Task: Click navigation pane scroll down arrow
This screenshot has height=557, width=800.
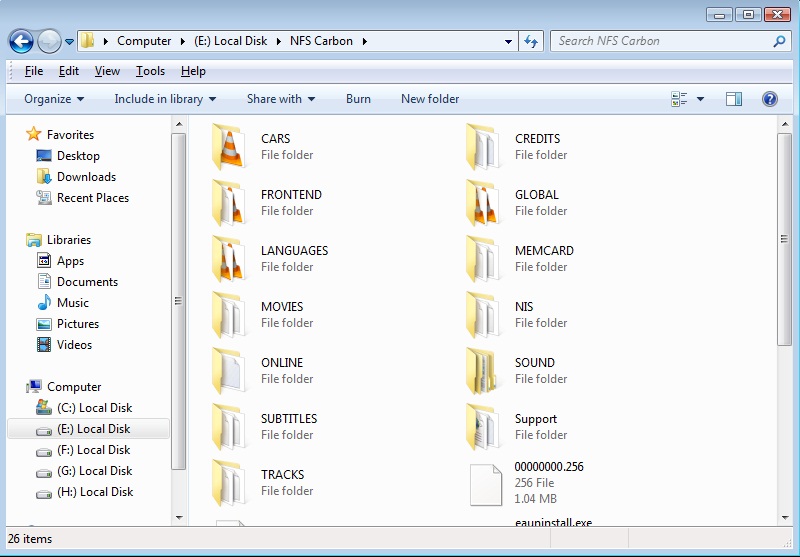Action: coord(179,518)
